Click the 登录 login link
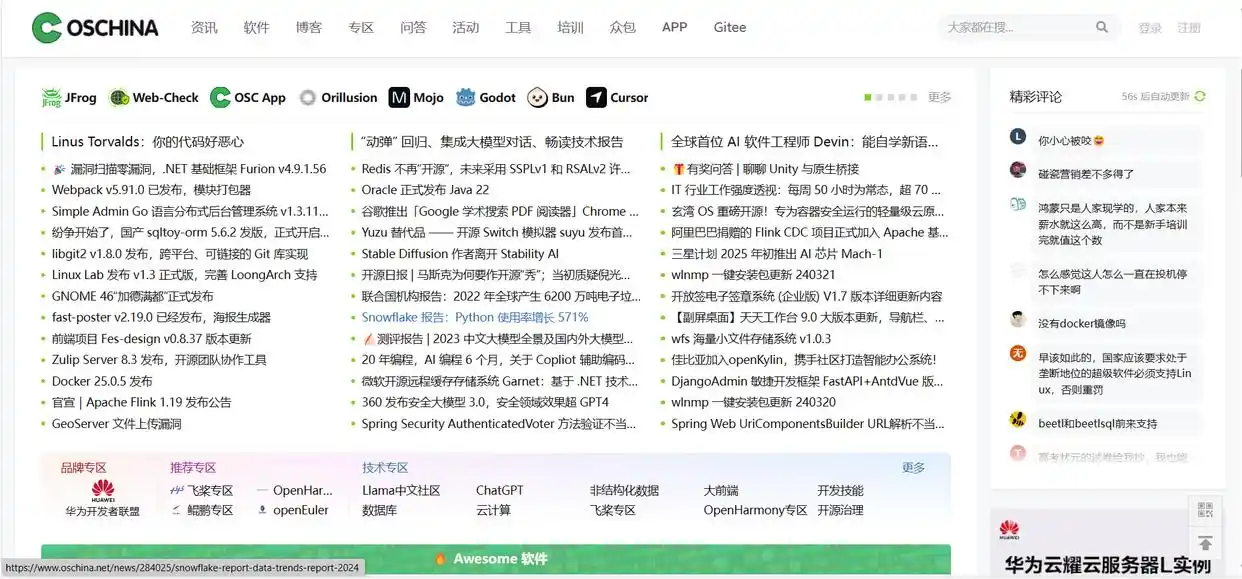 click(x=1150, y=28)
